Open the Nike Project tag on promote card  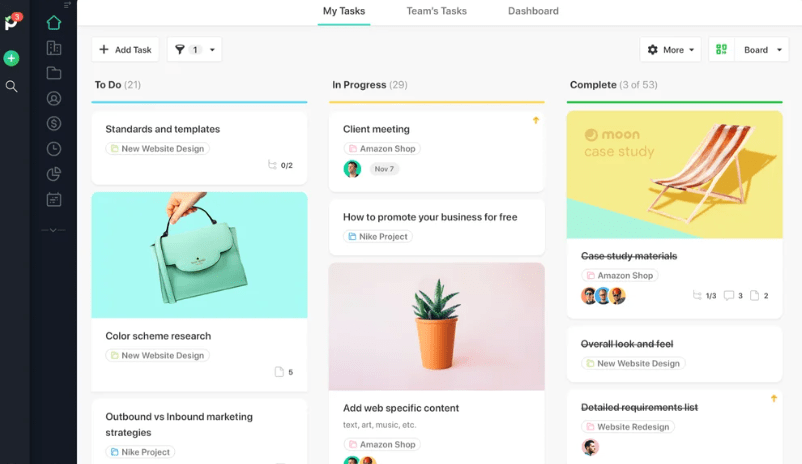[378, 236]
